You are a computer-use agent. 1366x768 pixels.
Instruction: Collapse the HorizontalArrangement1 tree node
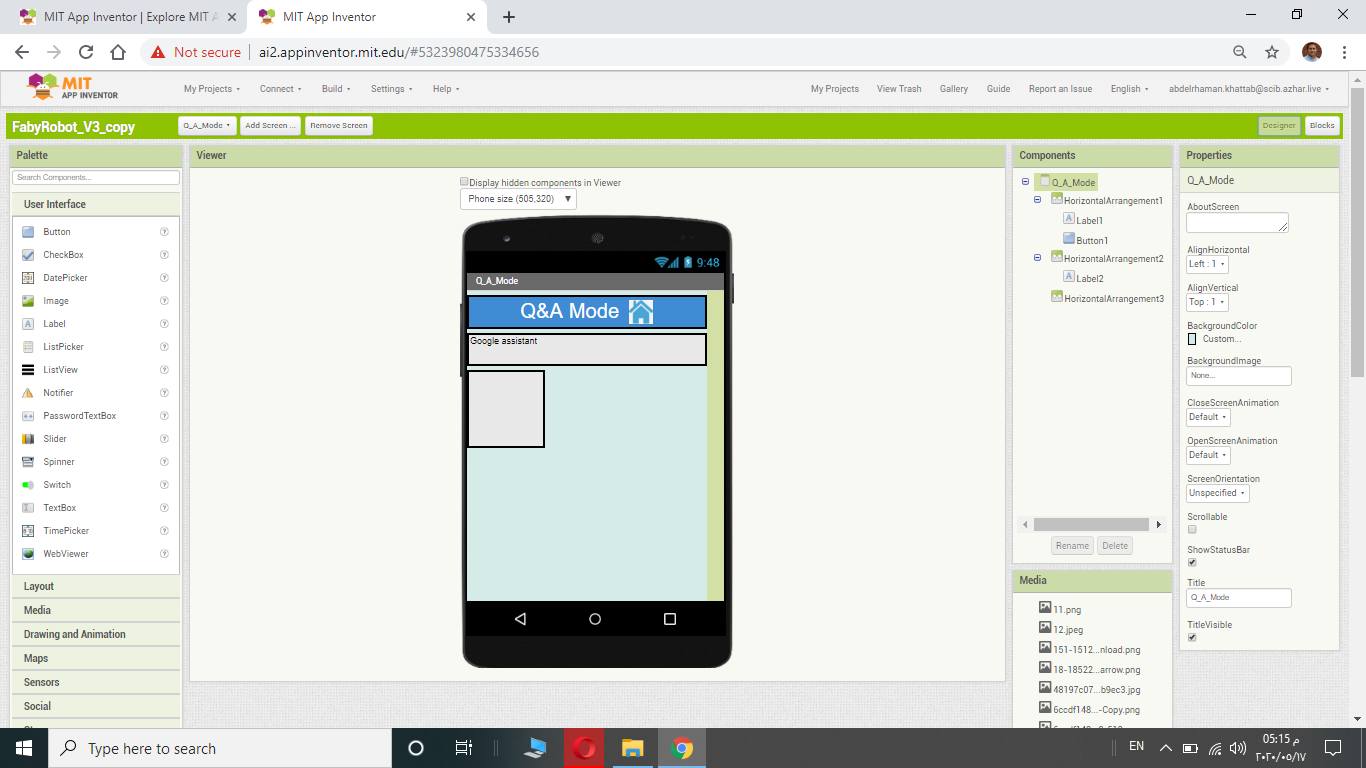1038,200
